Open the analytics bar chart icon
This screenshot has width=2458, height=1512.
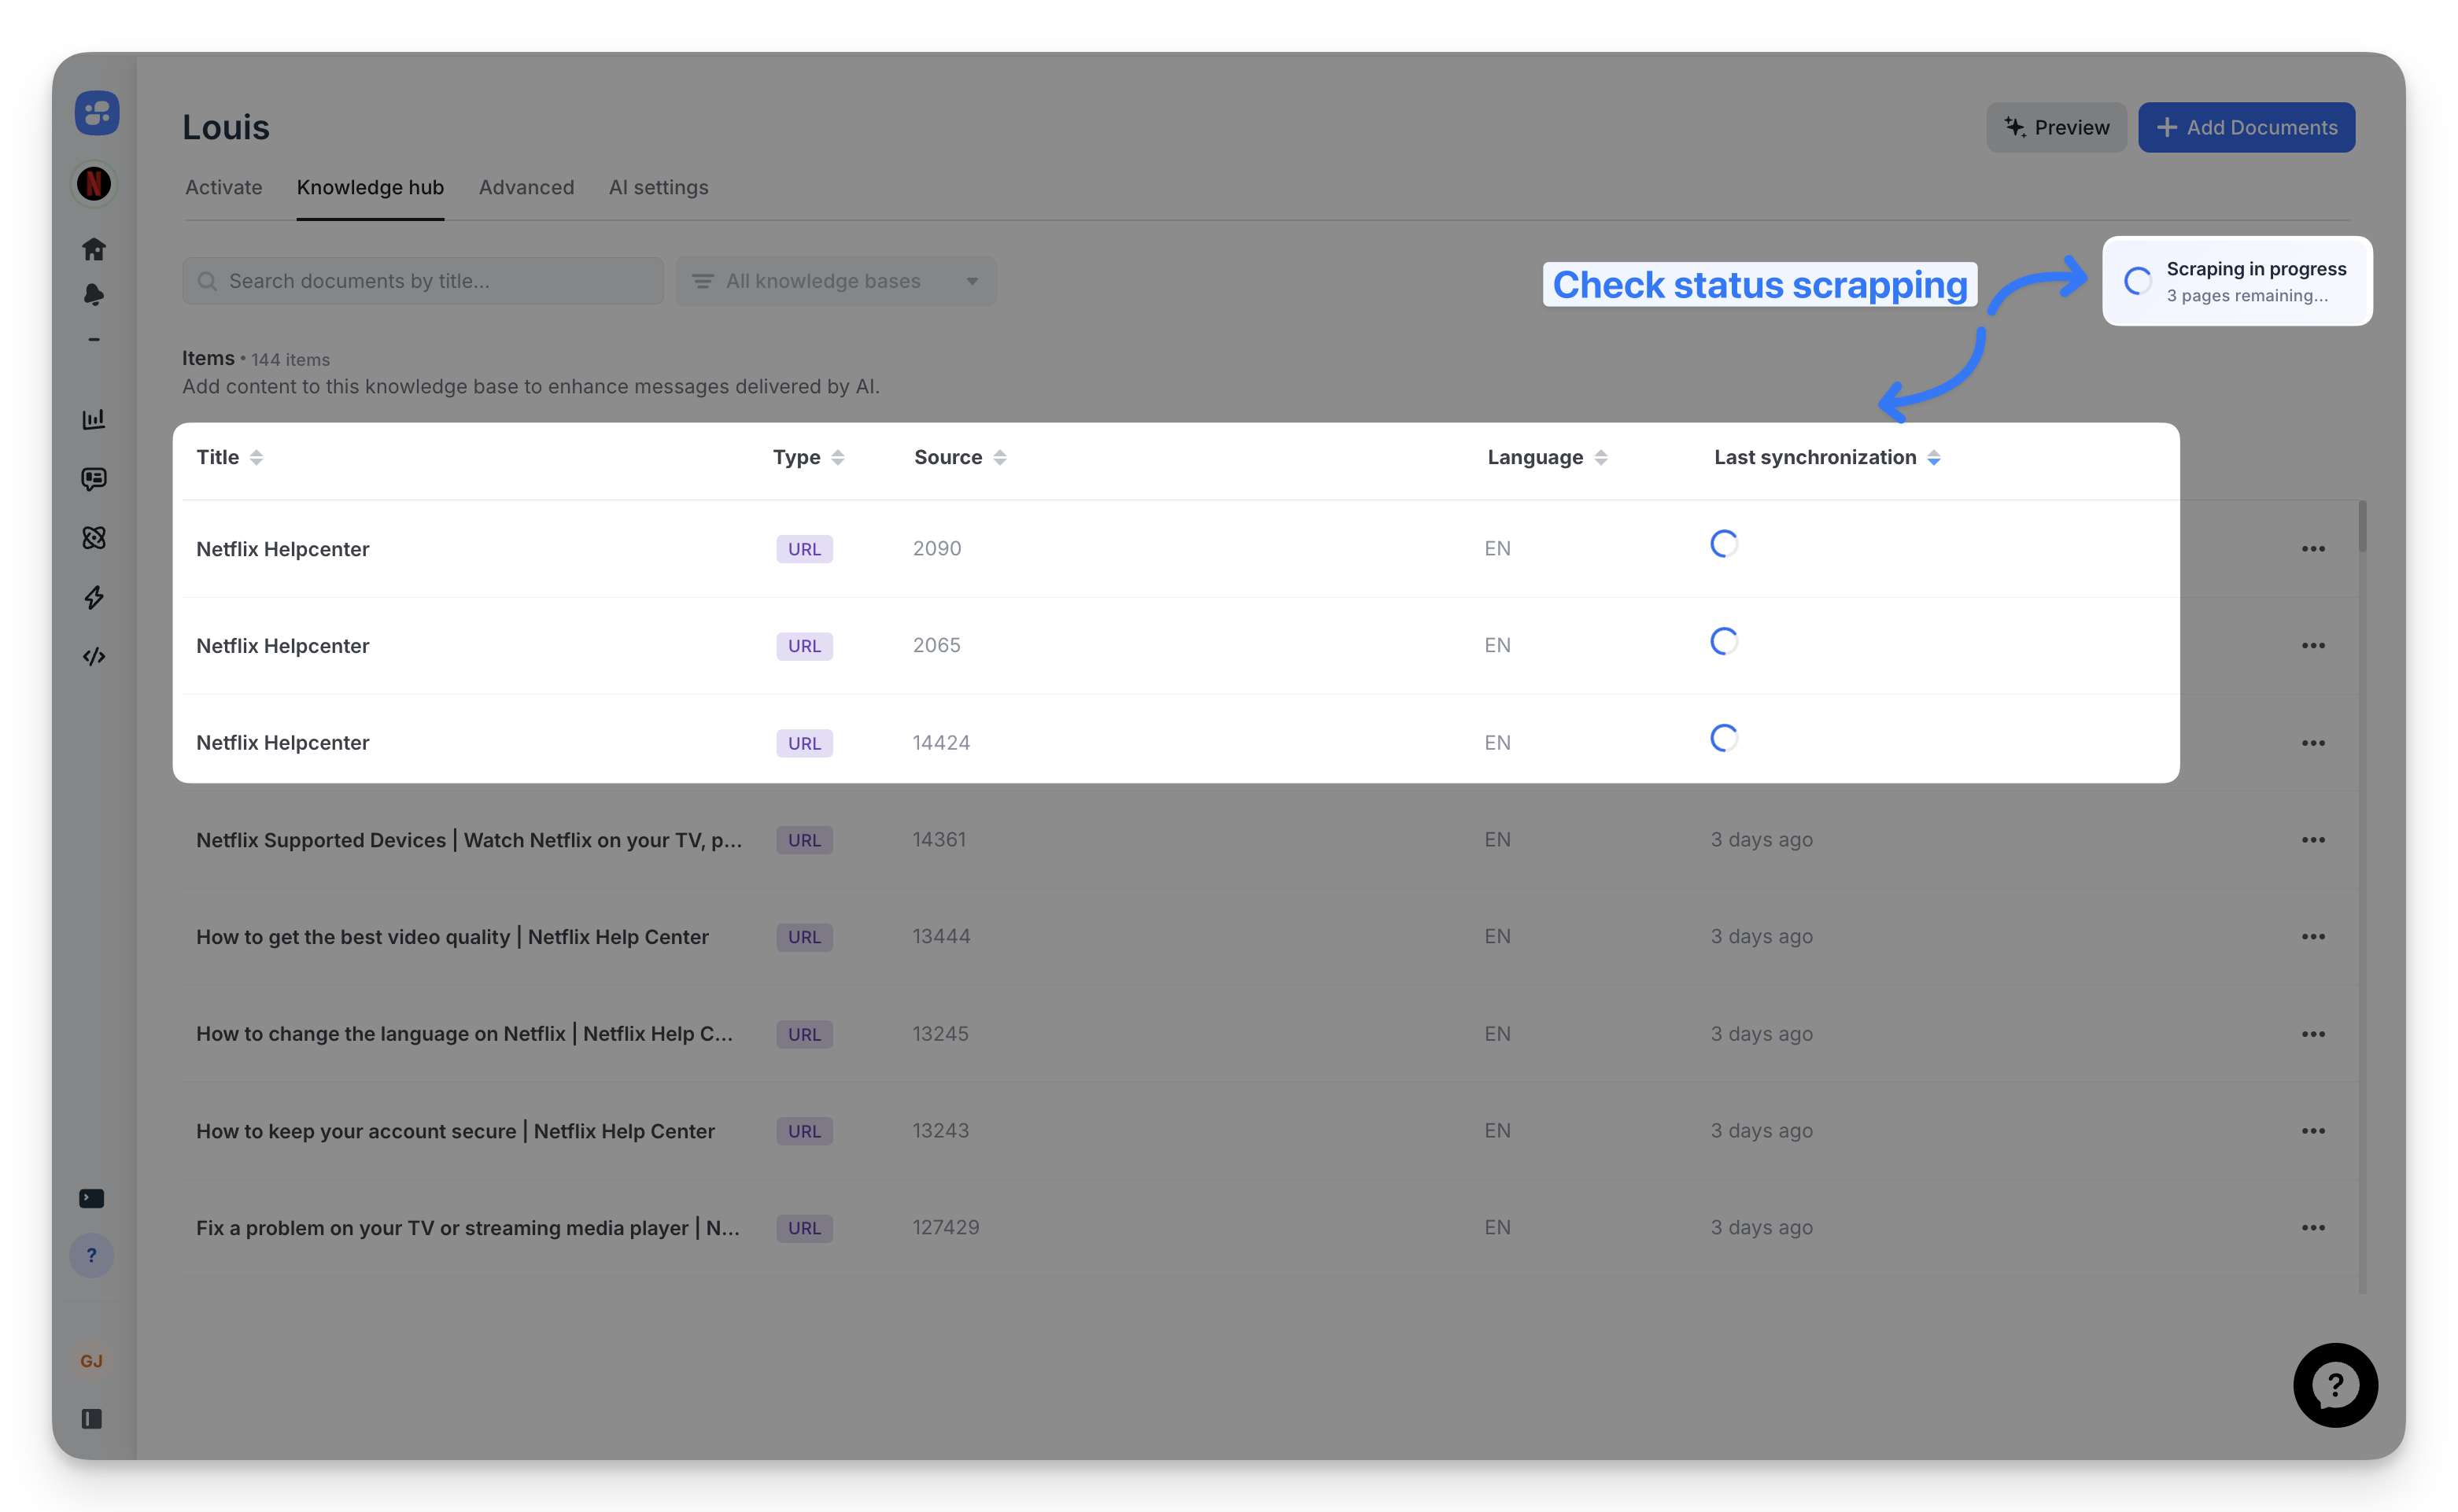pos(94,419)
